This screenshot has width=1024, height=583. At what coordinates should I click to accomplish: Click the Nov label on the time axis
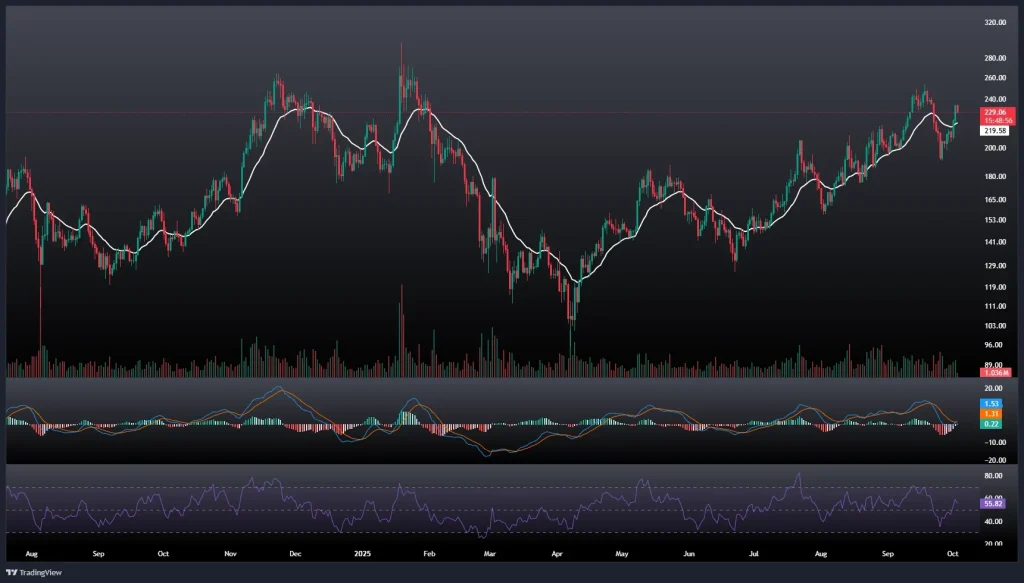click(231, 552)
